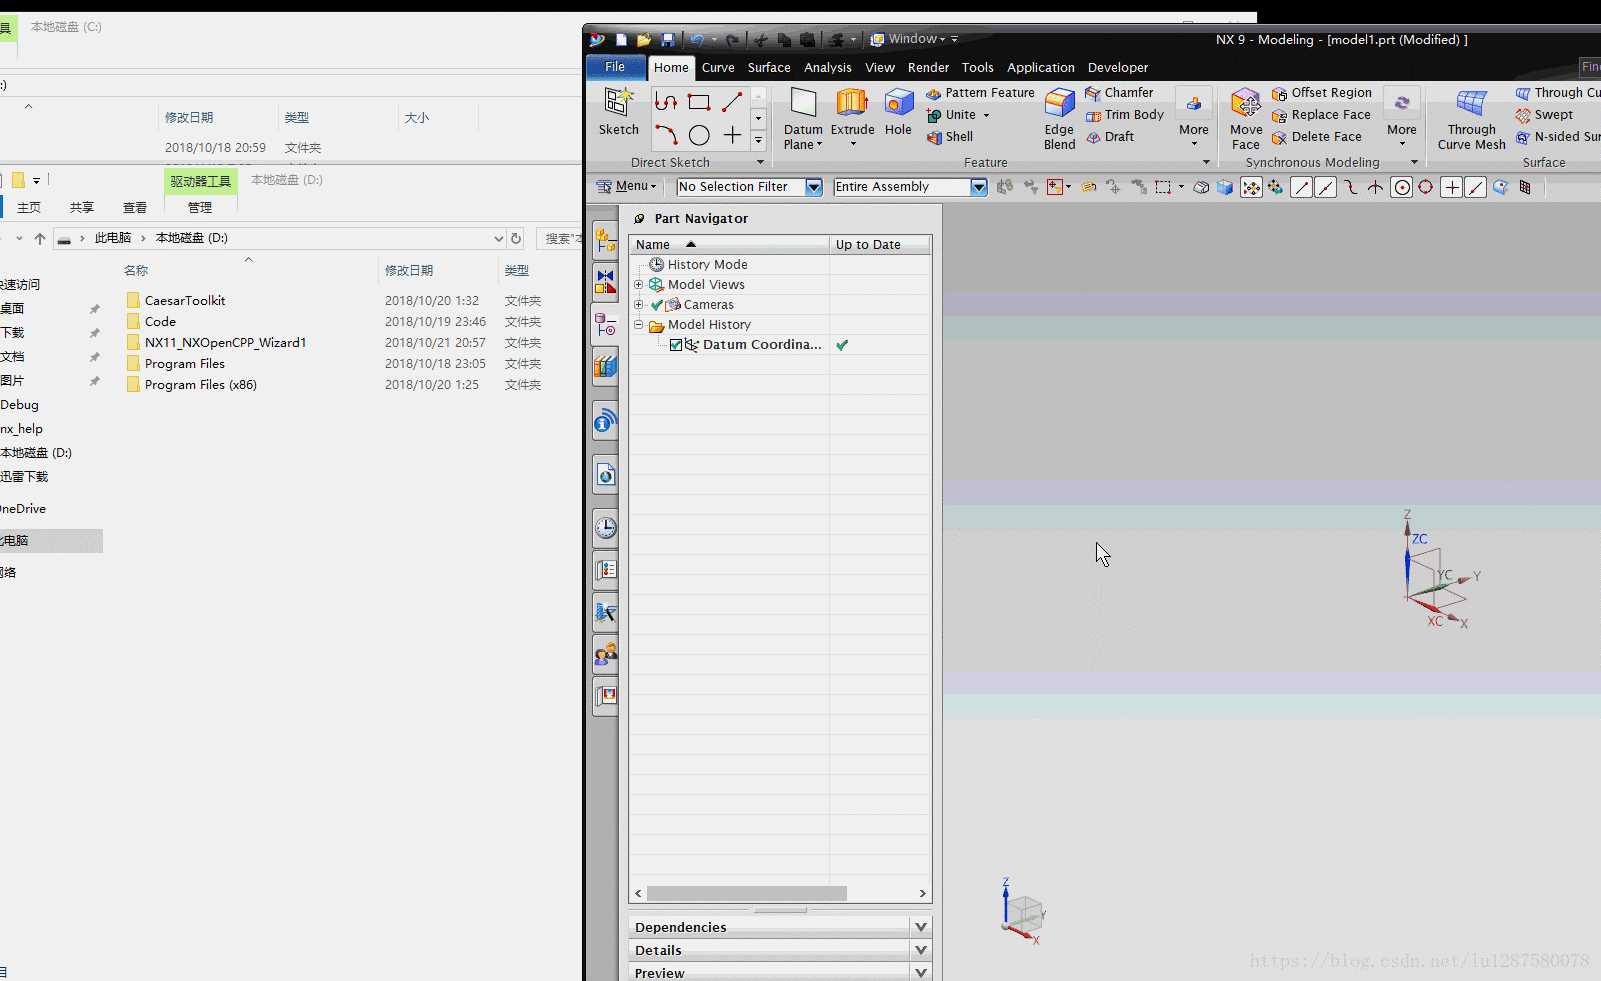
Task: Toggle the Mid Point snap option
Action: click(x=1326, y=187)
